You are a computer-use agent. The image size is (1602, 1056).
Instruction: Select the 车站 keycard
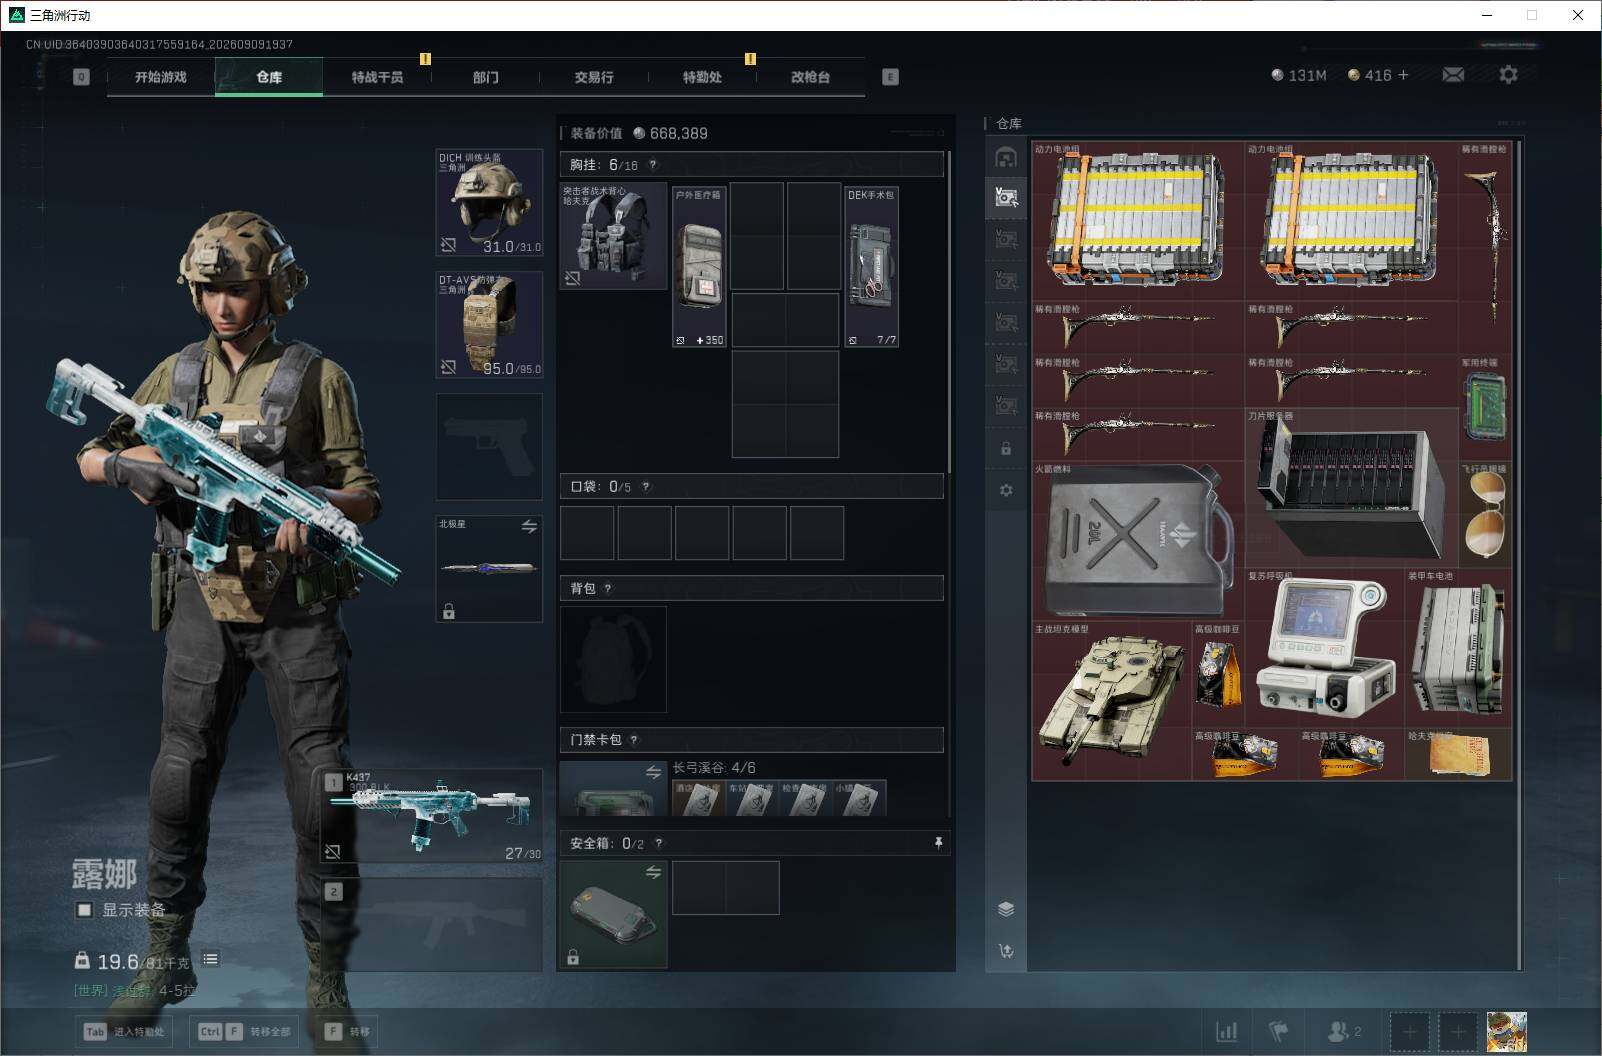pos(751,798)
